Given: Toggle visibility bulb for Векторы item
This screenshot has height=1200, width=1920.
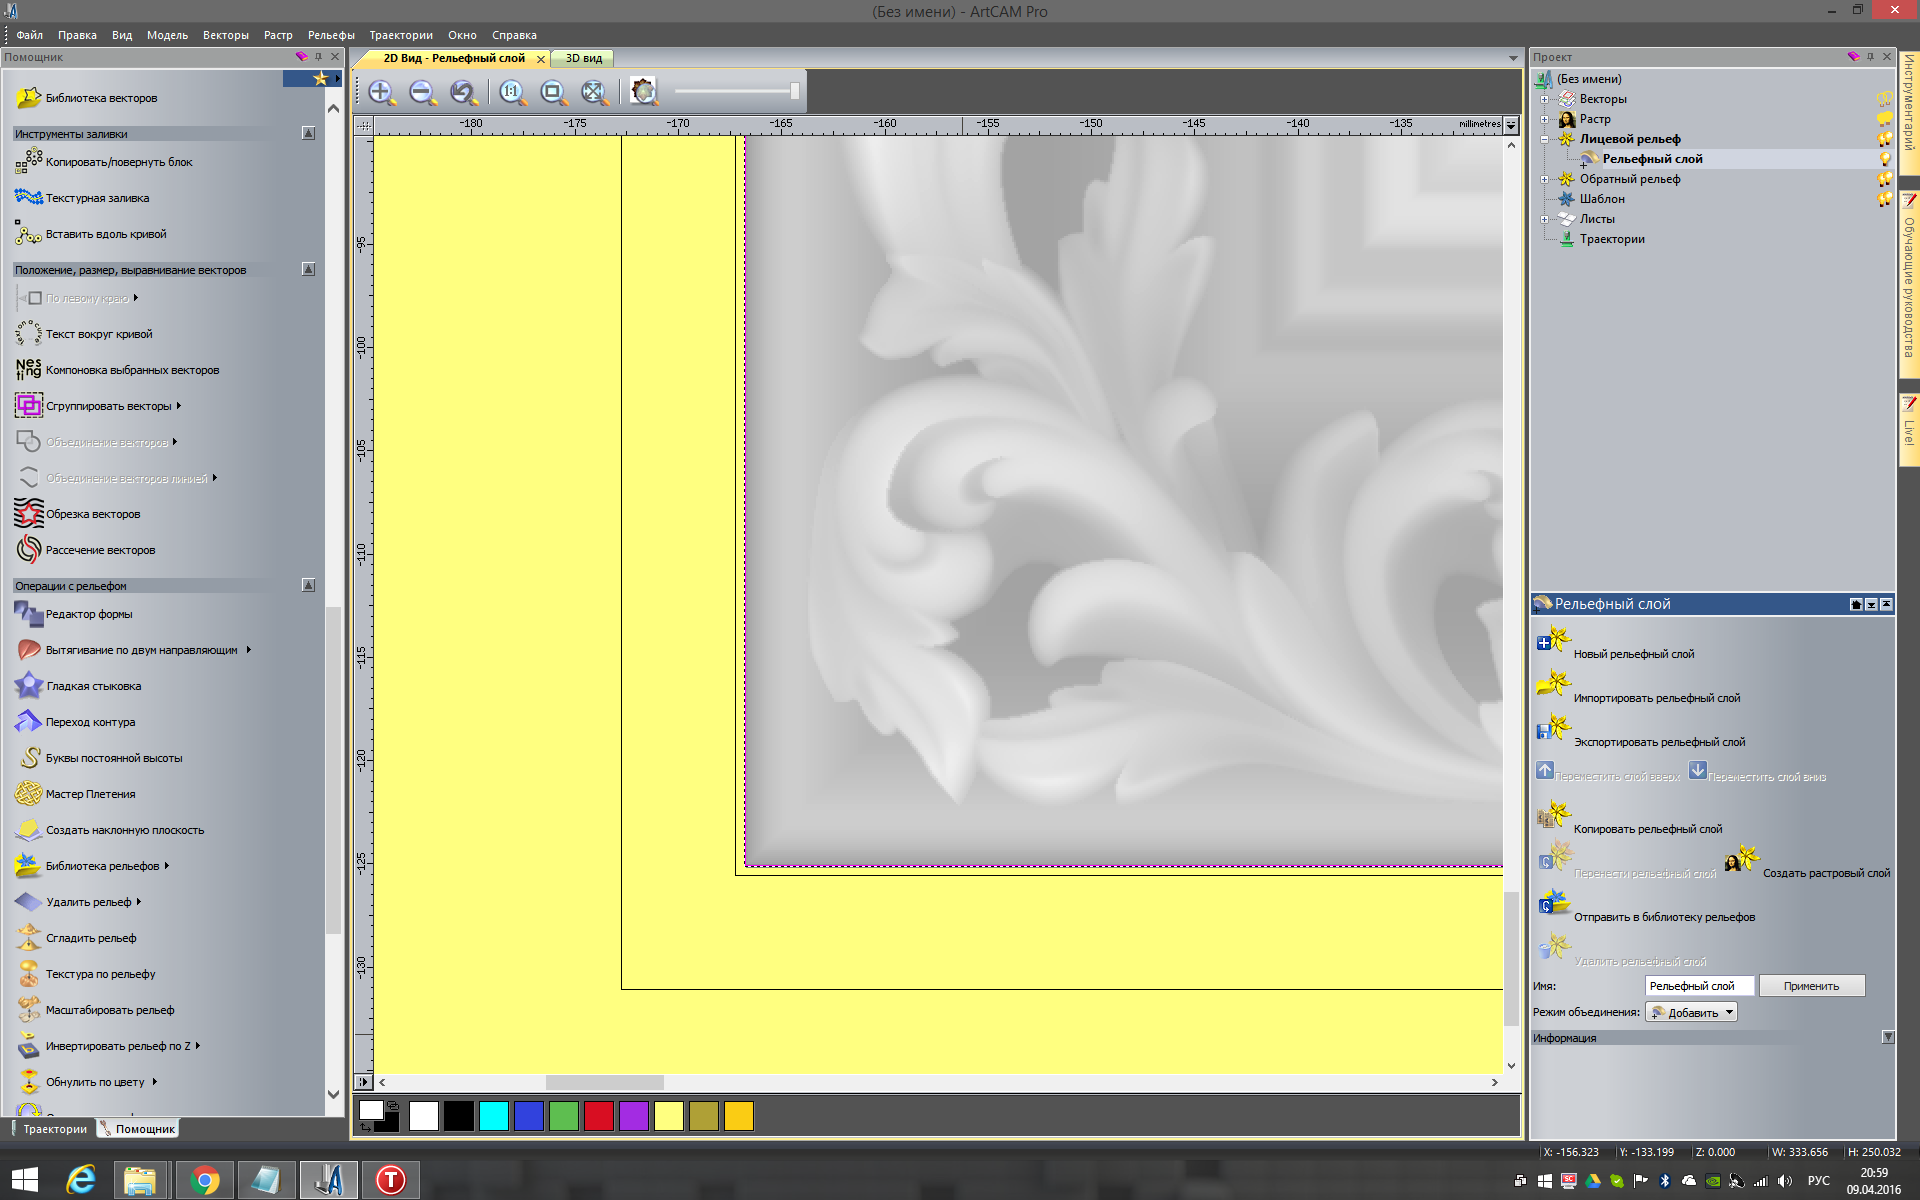Looking at the screenshot, I should tap(1885, 99).
